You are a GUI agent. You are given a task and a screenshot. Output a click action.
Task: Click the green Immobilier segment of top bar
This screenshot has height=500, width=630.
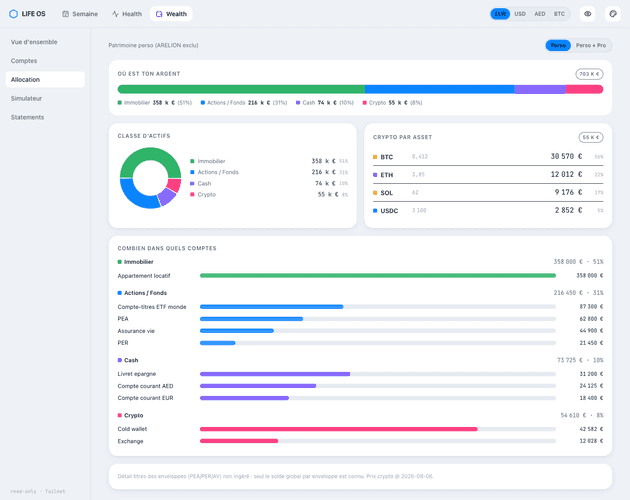pyautogui.click(x=241, y=89)
